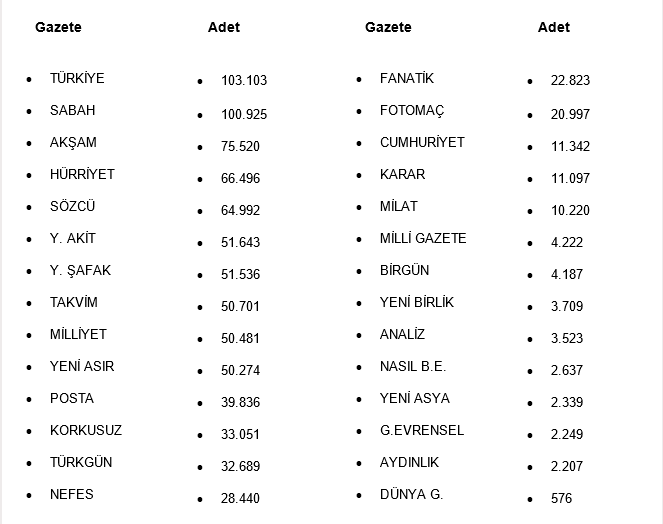Click the TÜRKİYE newspaper entry
The width and height of the screenshot is (663, 524).
point(77,78)
